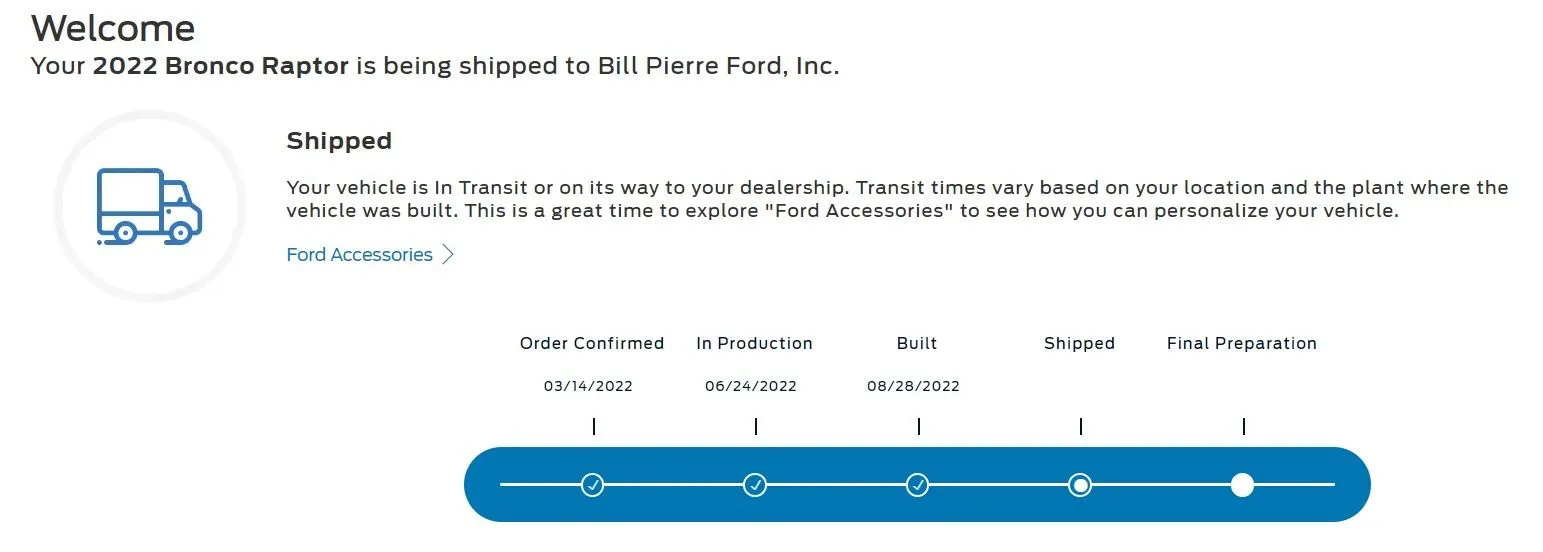Select the Shipped stage label on tracker
The width and height of the screenshot is (1543, 552).
coord(1079,343)
